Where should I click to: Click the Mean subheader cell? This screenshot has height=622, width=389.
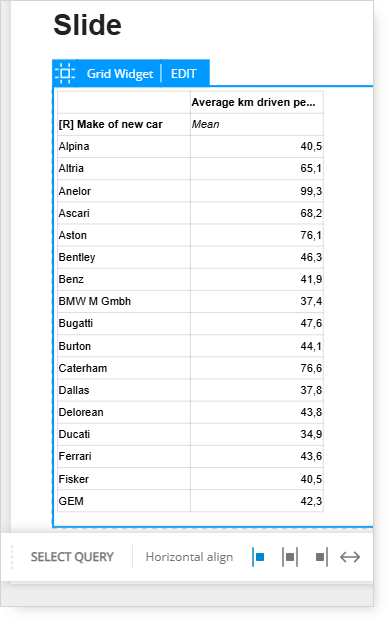(257, 125)
